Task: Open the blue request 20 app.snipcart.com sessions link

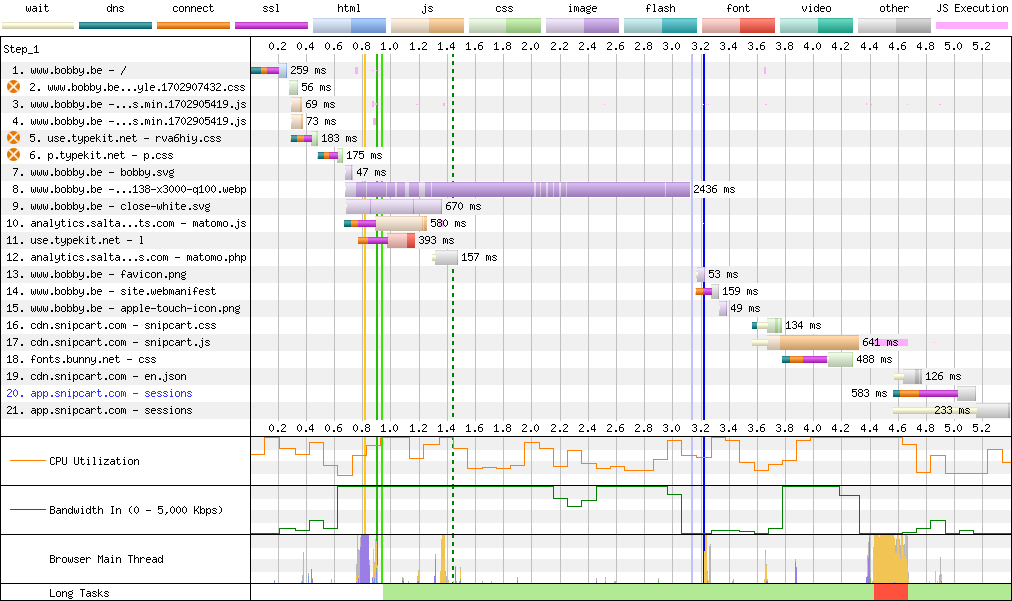Action: coord(99,393)
